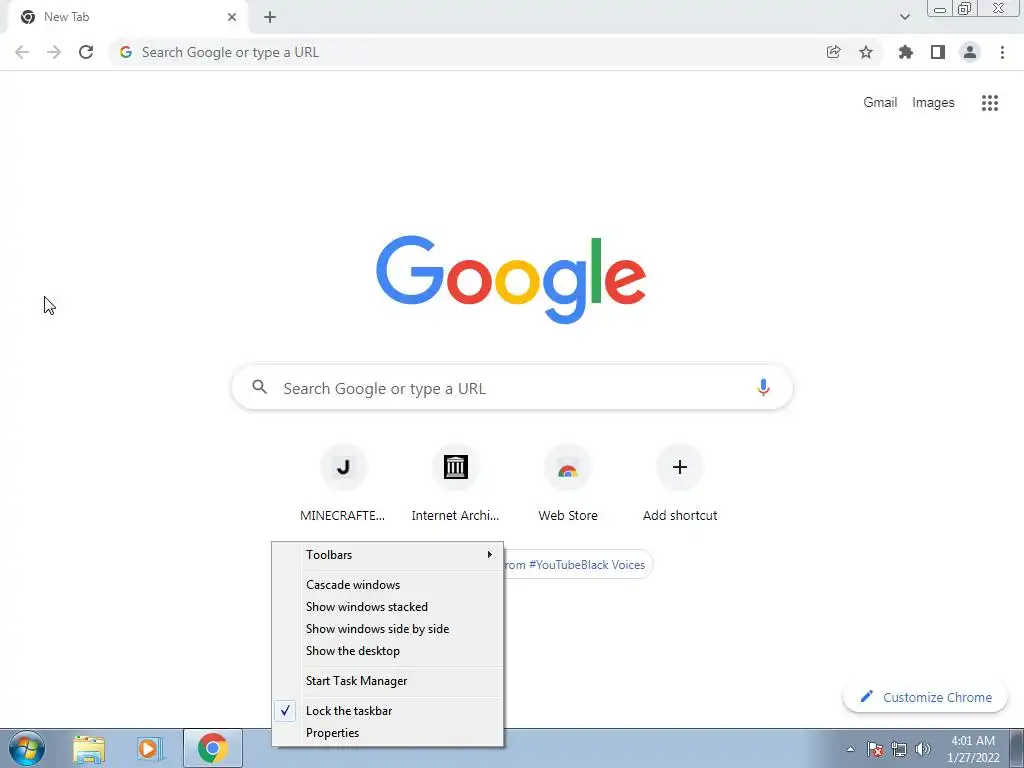
Task: Open the volume speaker tray icon
Action: 923,749
